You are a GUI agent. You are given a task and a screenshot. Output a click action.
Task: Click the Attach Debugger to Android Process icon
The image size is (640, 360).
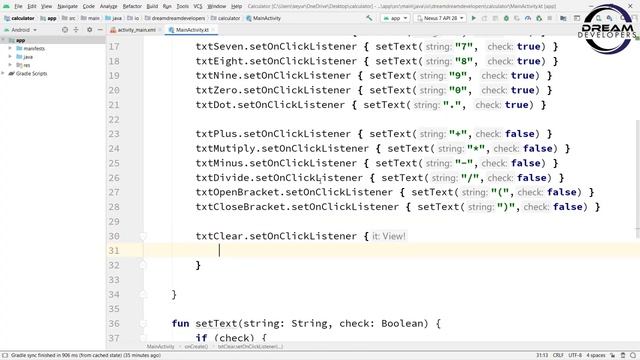(x=539, y=18)
